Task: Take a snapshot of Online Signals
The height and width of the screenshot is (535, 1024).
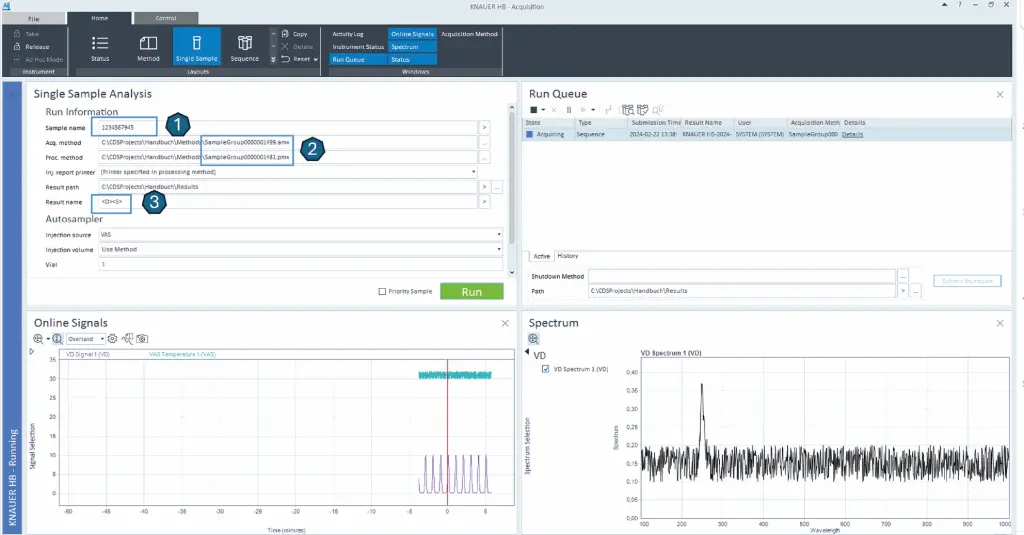Action: coord(142,339)
